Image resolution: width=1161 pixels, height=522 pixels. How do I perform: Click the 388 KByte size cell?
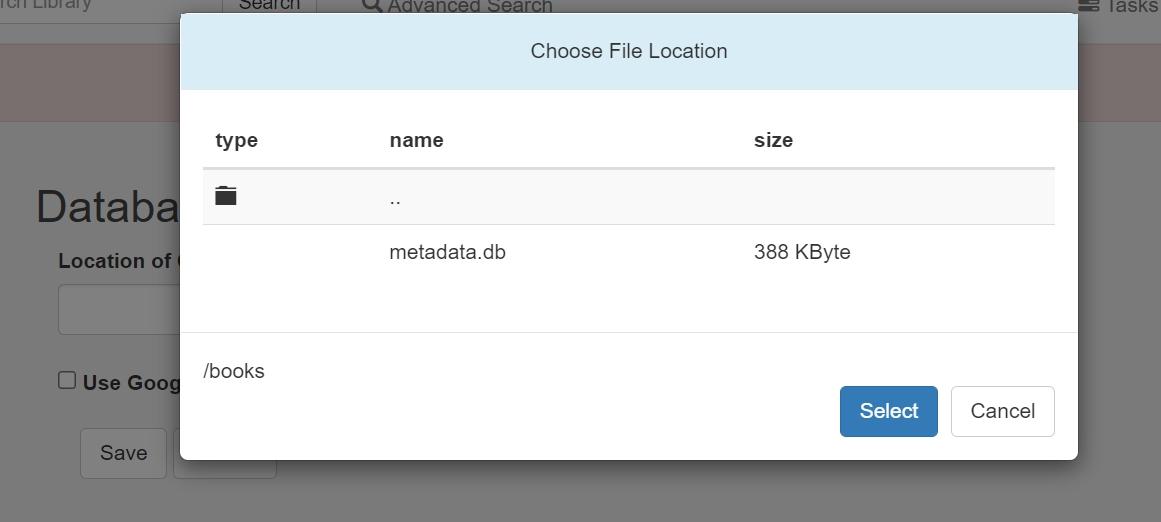click(x=802, y=252)
